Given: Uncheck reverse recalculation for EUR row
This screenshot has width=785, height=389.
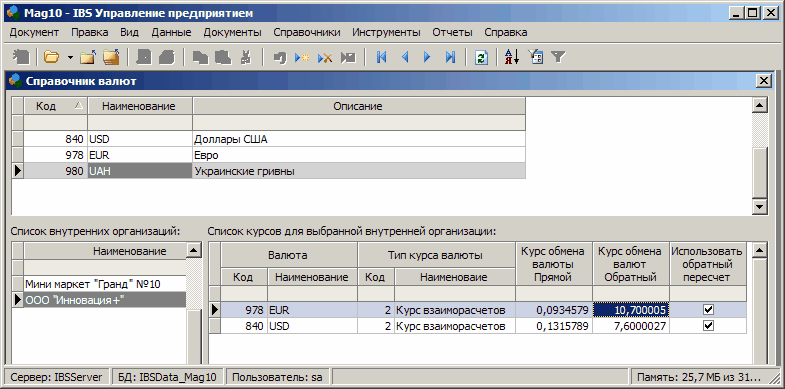Looking at the screenshot, I should pos(708,310).
